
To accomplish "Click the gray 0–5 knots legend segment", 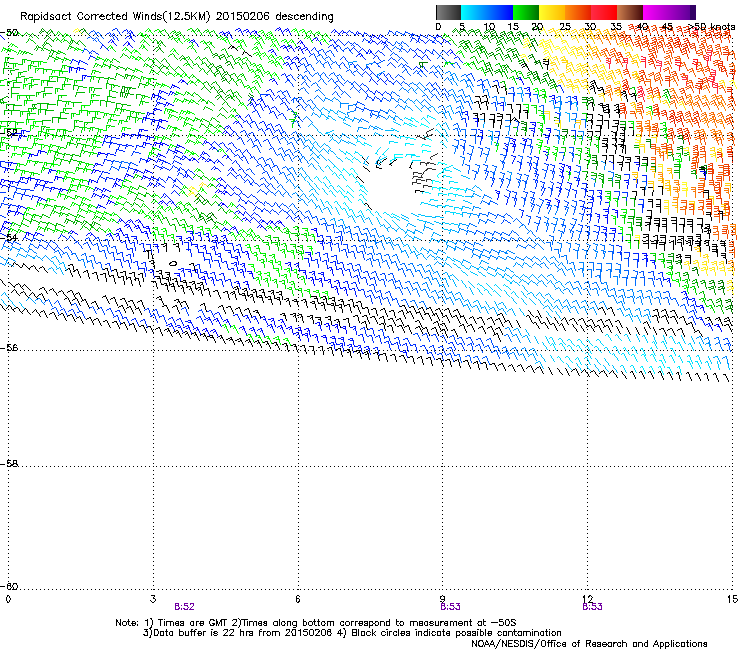I will (x=448, y=12).
